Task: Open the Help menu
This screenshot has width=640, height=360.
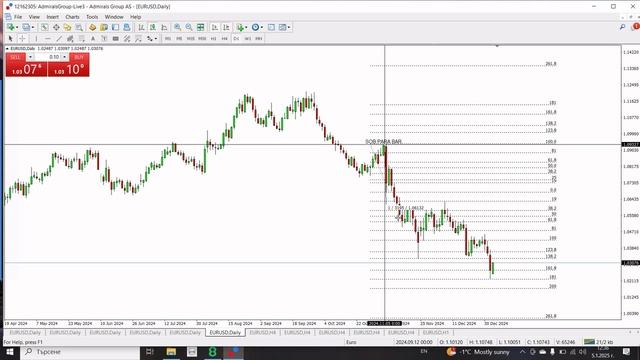Action: pos(136,17)
